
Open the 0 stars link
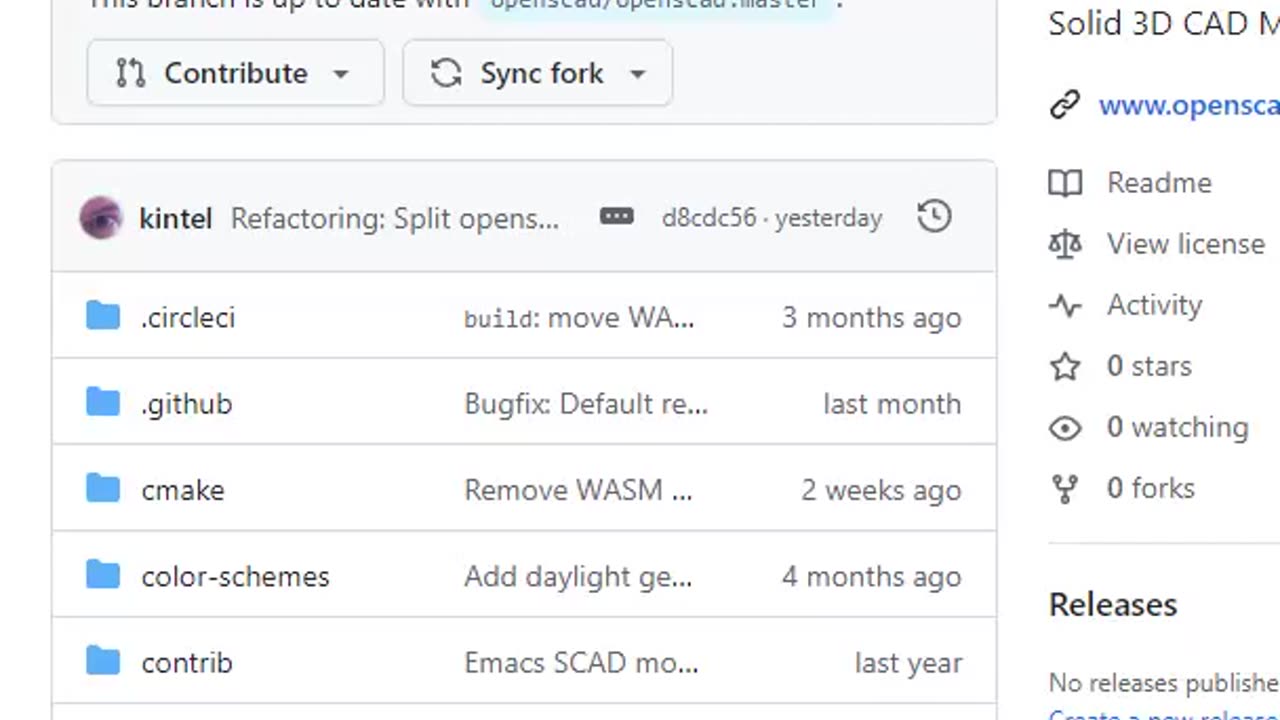click(x=1149, y=366)
